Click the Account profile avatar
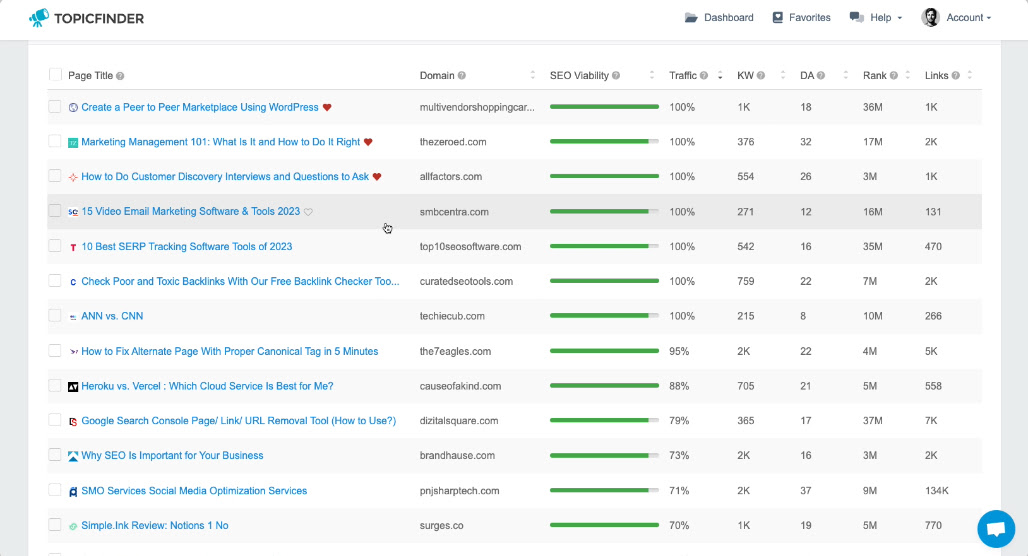Screen dimensions: 1028x556 point(930,17)
